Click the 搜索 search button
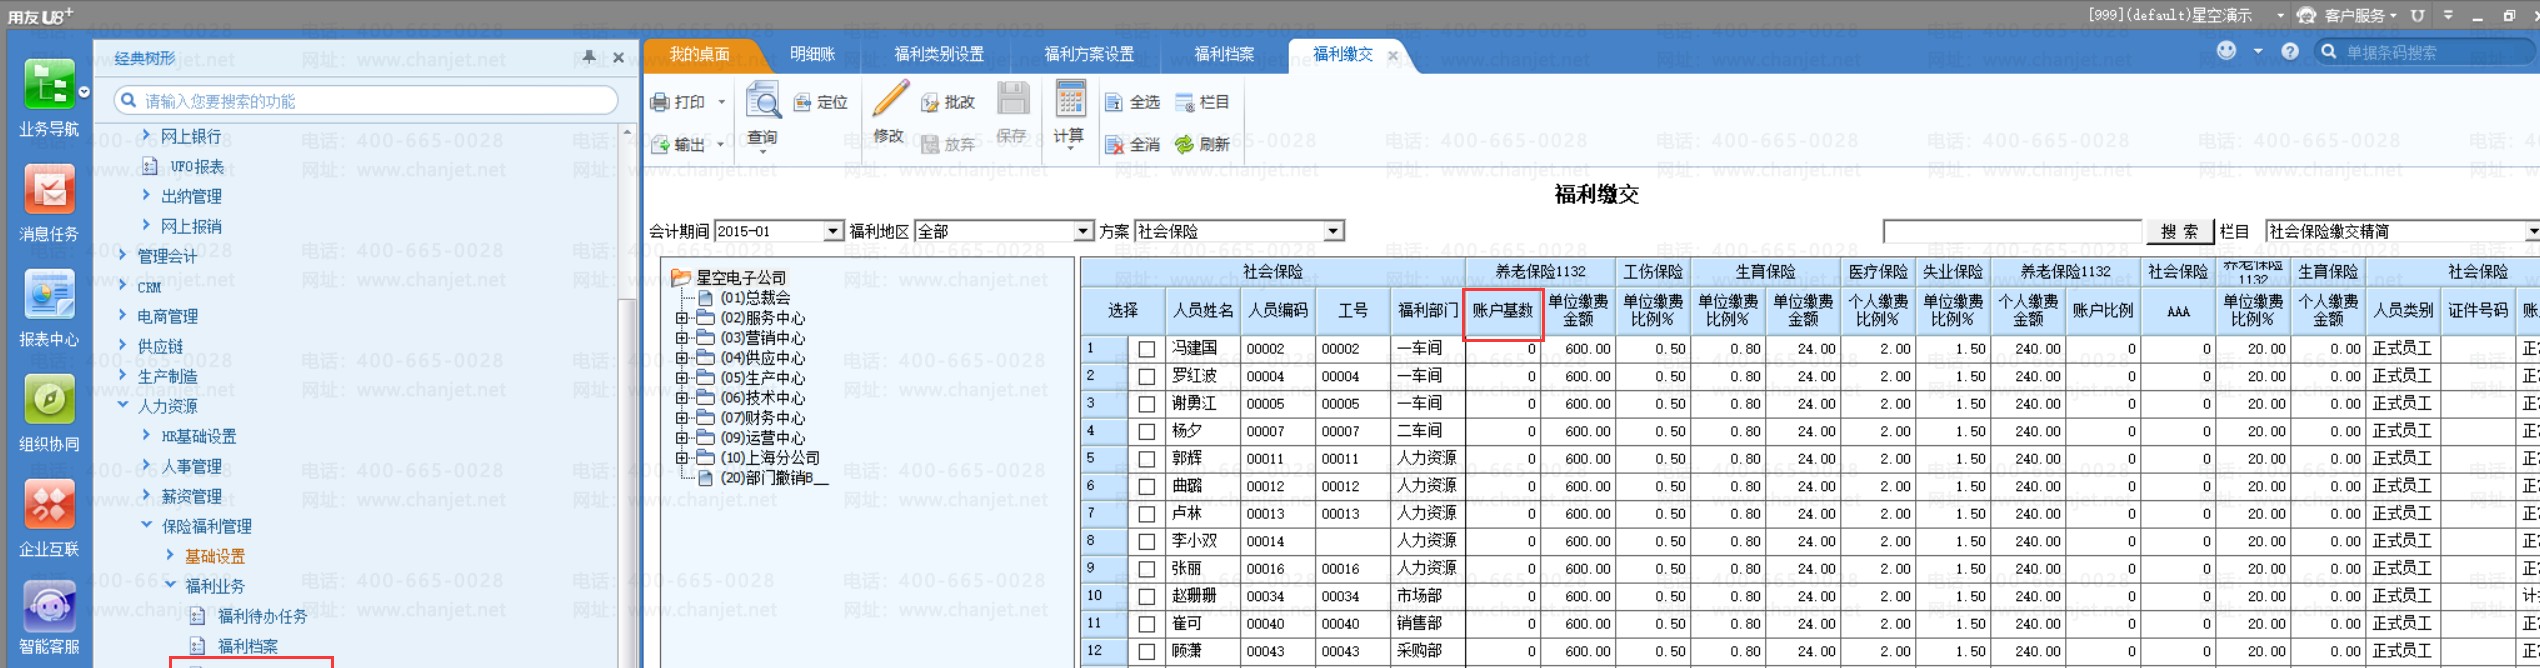Image resolution: width=2540 pixels, height=668 pixels. 2178,232
